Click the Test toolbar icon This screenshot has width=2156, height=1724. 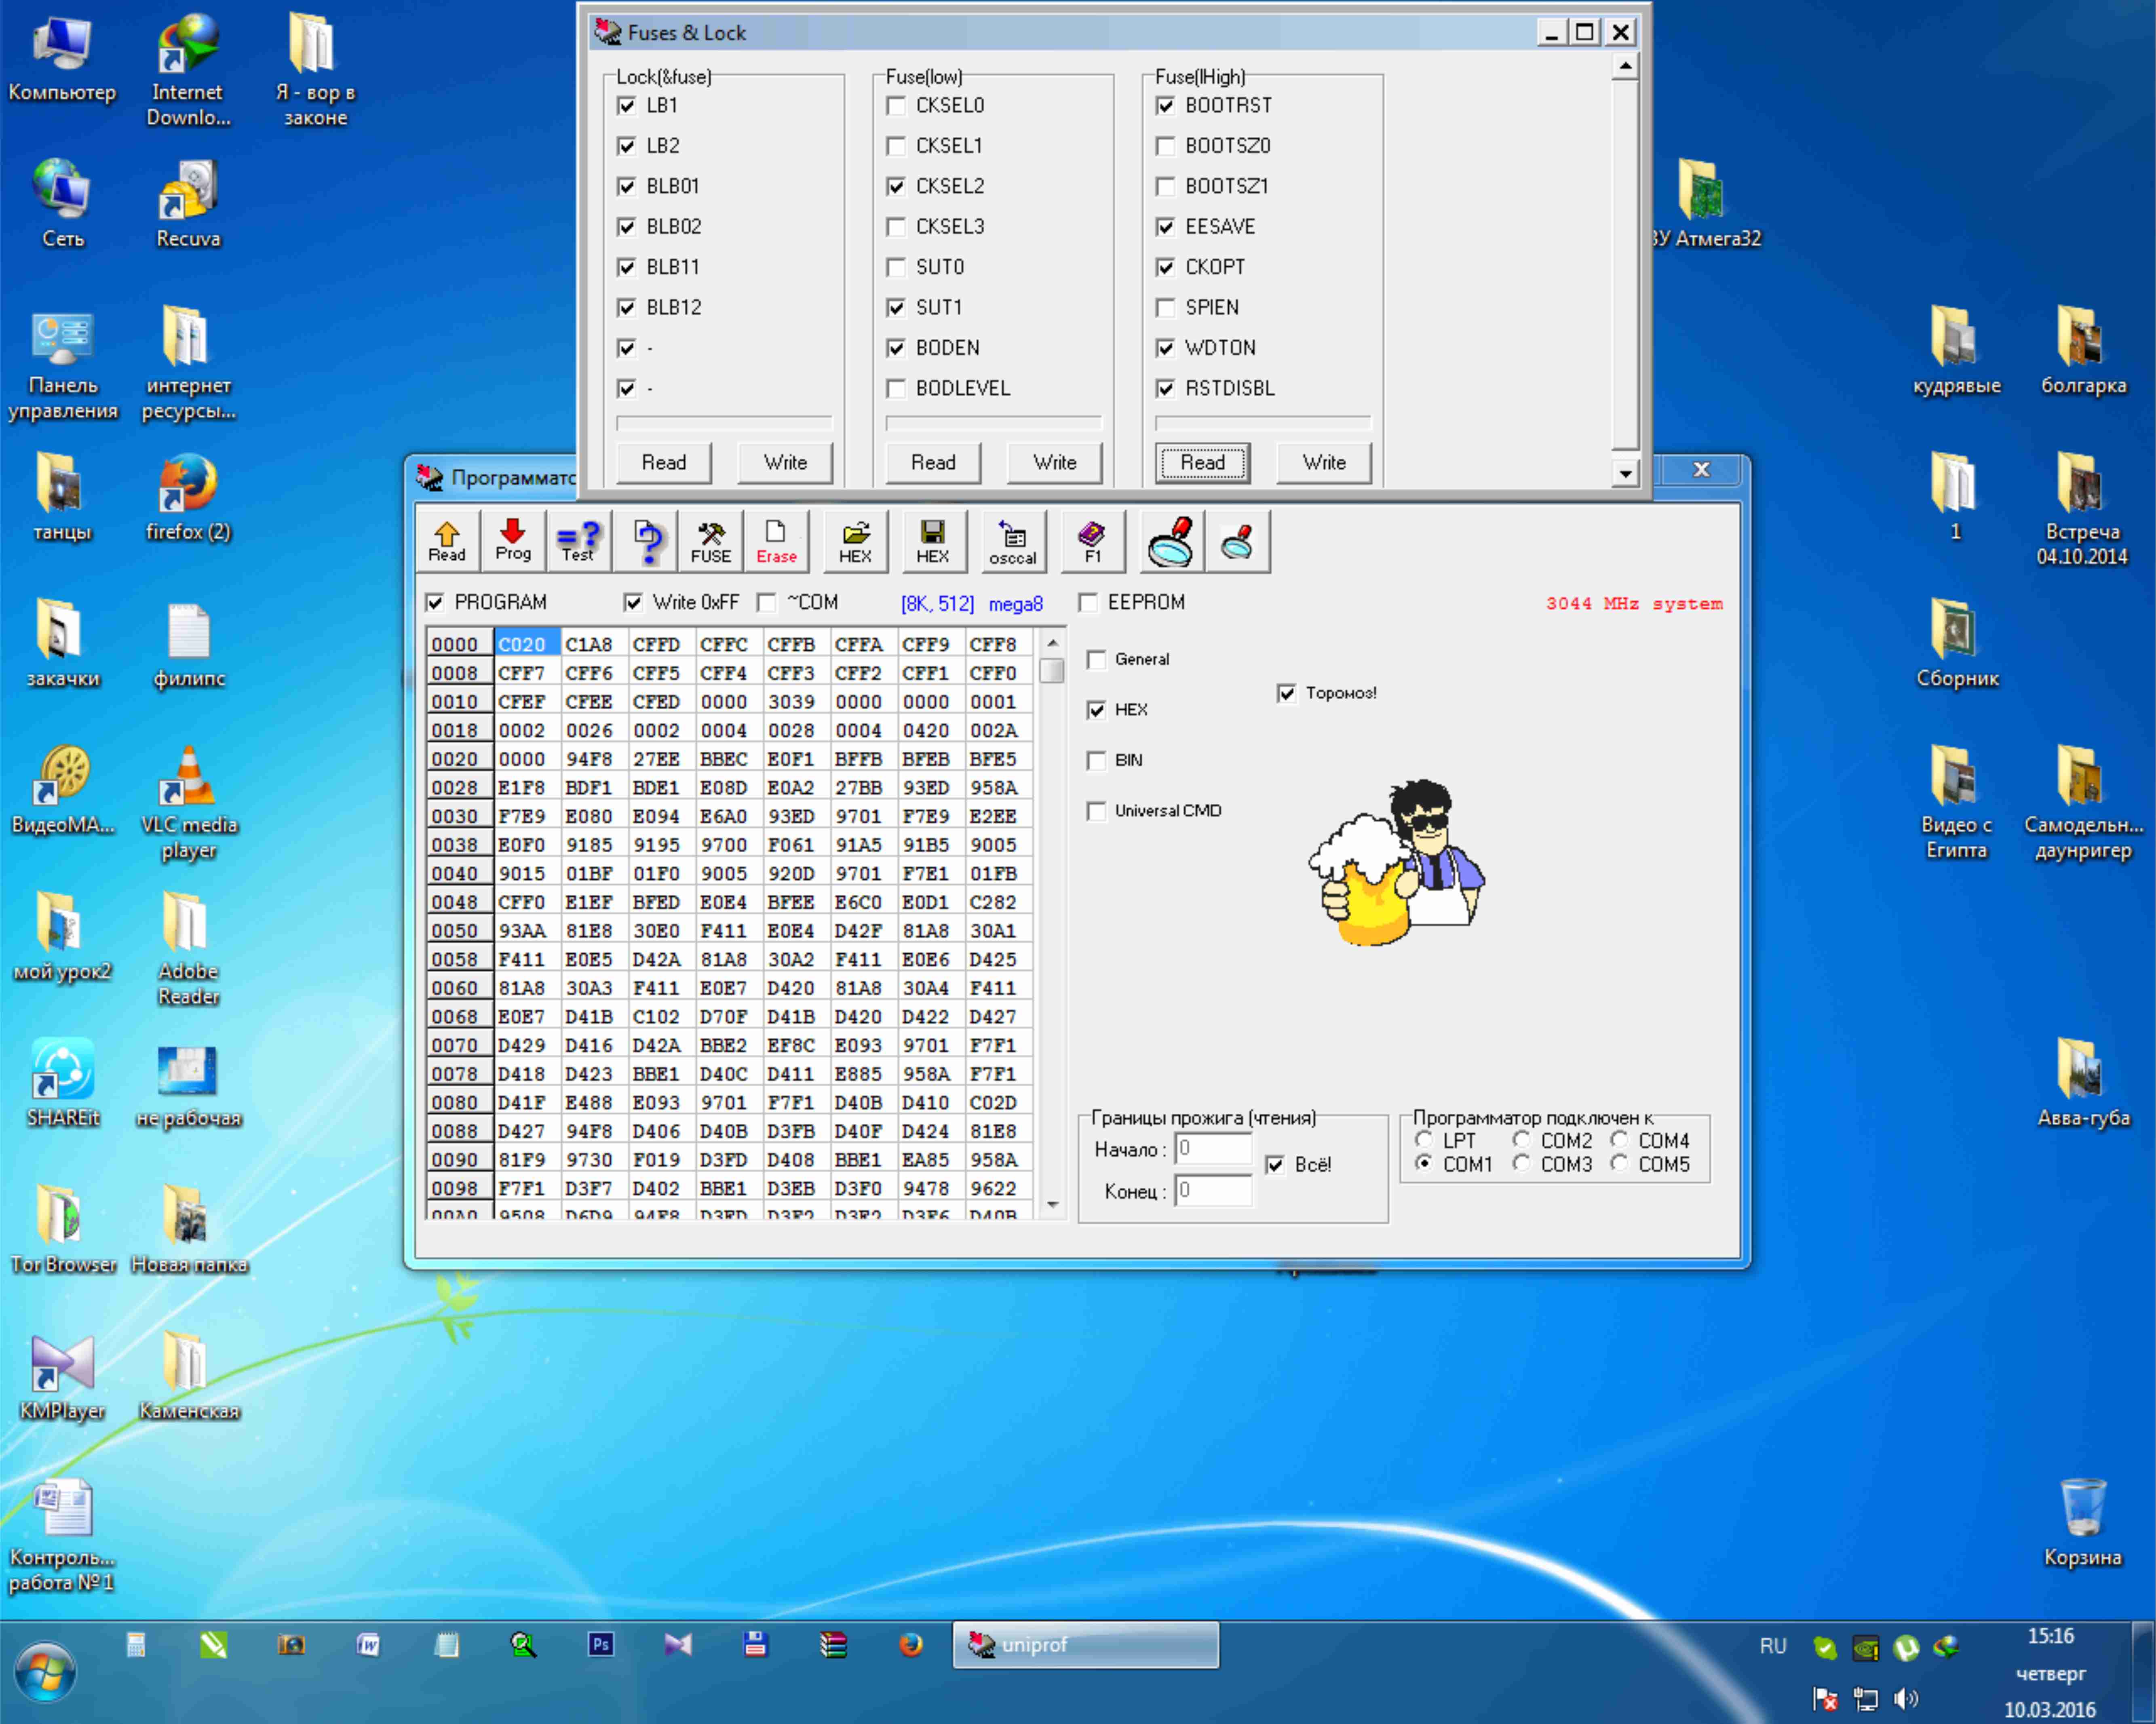(578, 541)
